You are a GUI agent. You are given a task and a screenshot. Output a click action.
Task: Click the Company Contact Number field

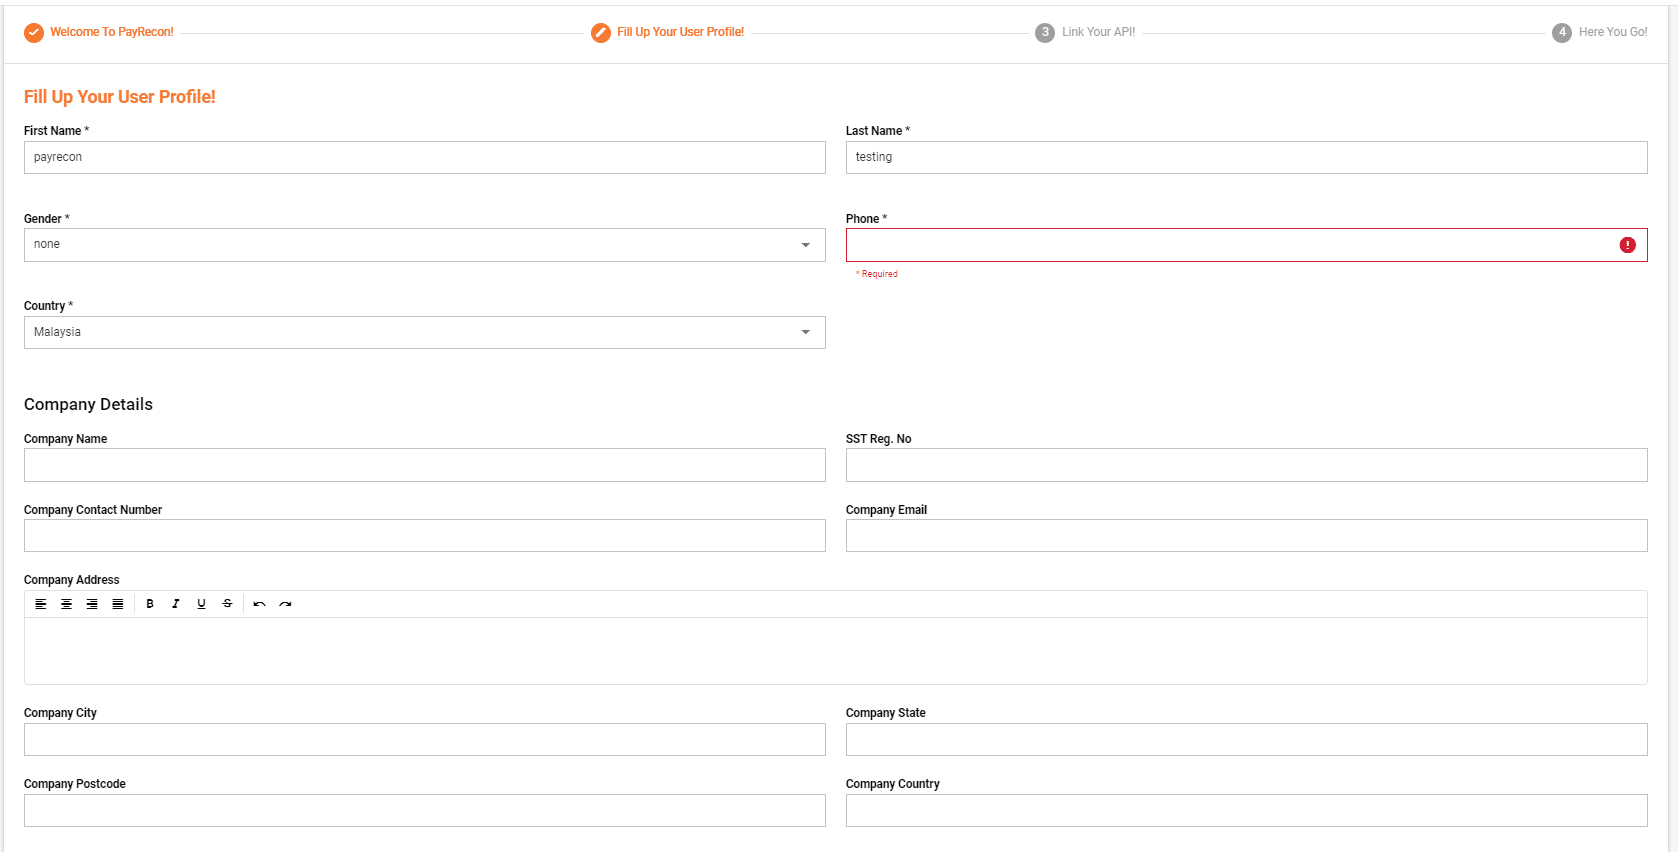tap(425, 535)
